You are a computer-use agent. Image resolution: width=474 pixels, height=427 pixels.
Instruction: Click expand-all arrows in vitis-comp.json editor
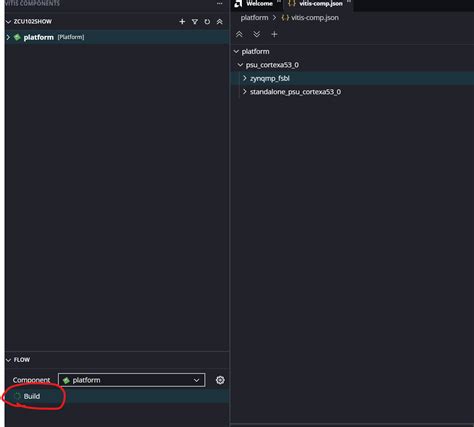(256, 34)
